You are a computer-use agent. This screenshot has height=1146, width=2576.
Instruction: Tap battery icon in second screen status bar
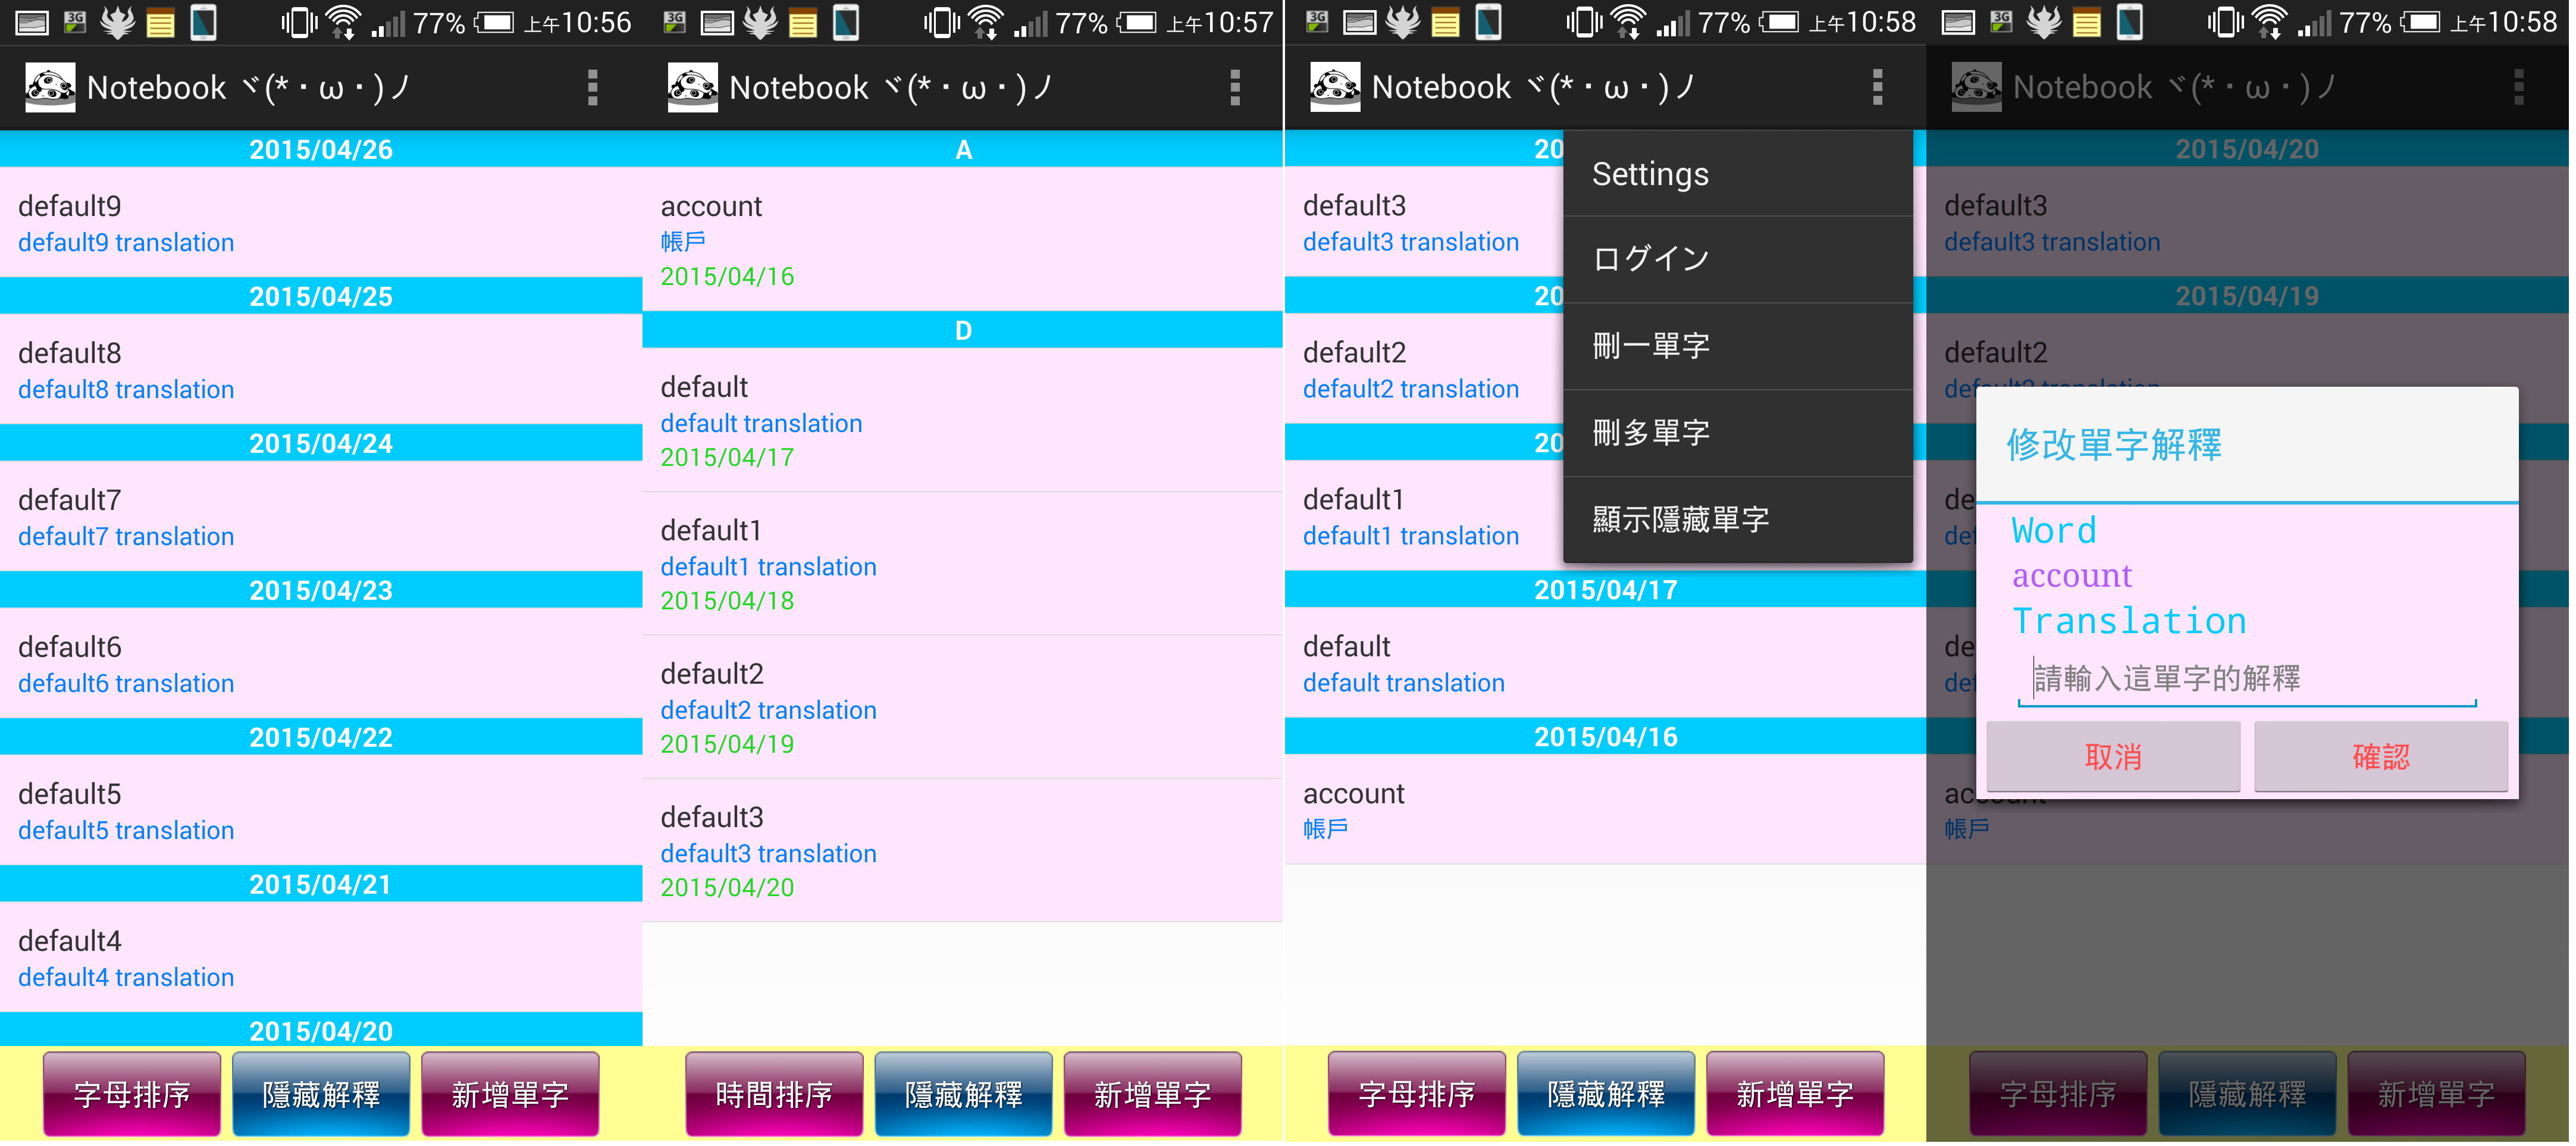point(1137,22)
